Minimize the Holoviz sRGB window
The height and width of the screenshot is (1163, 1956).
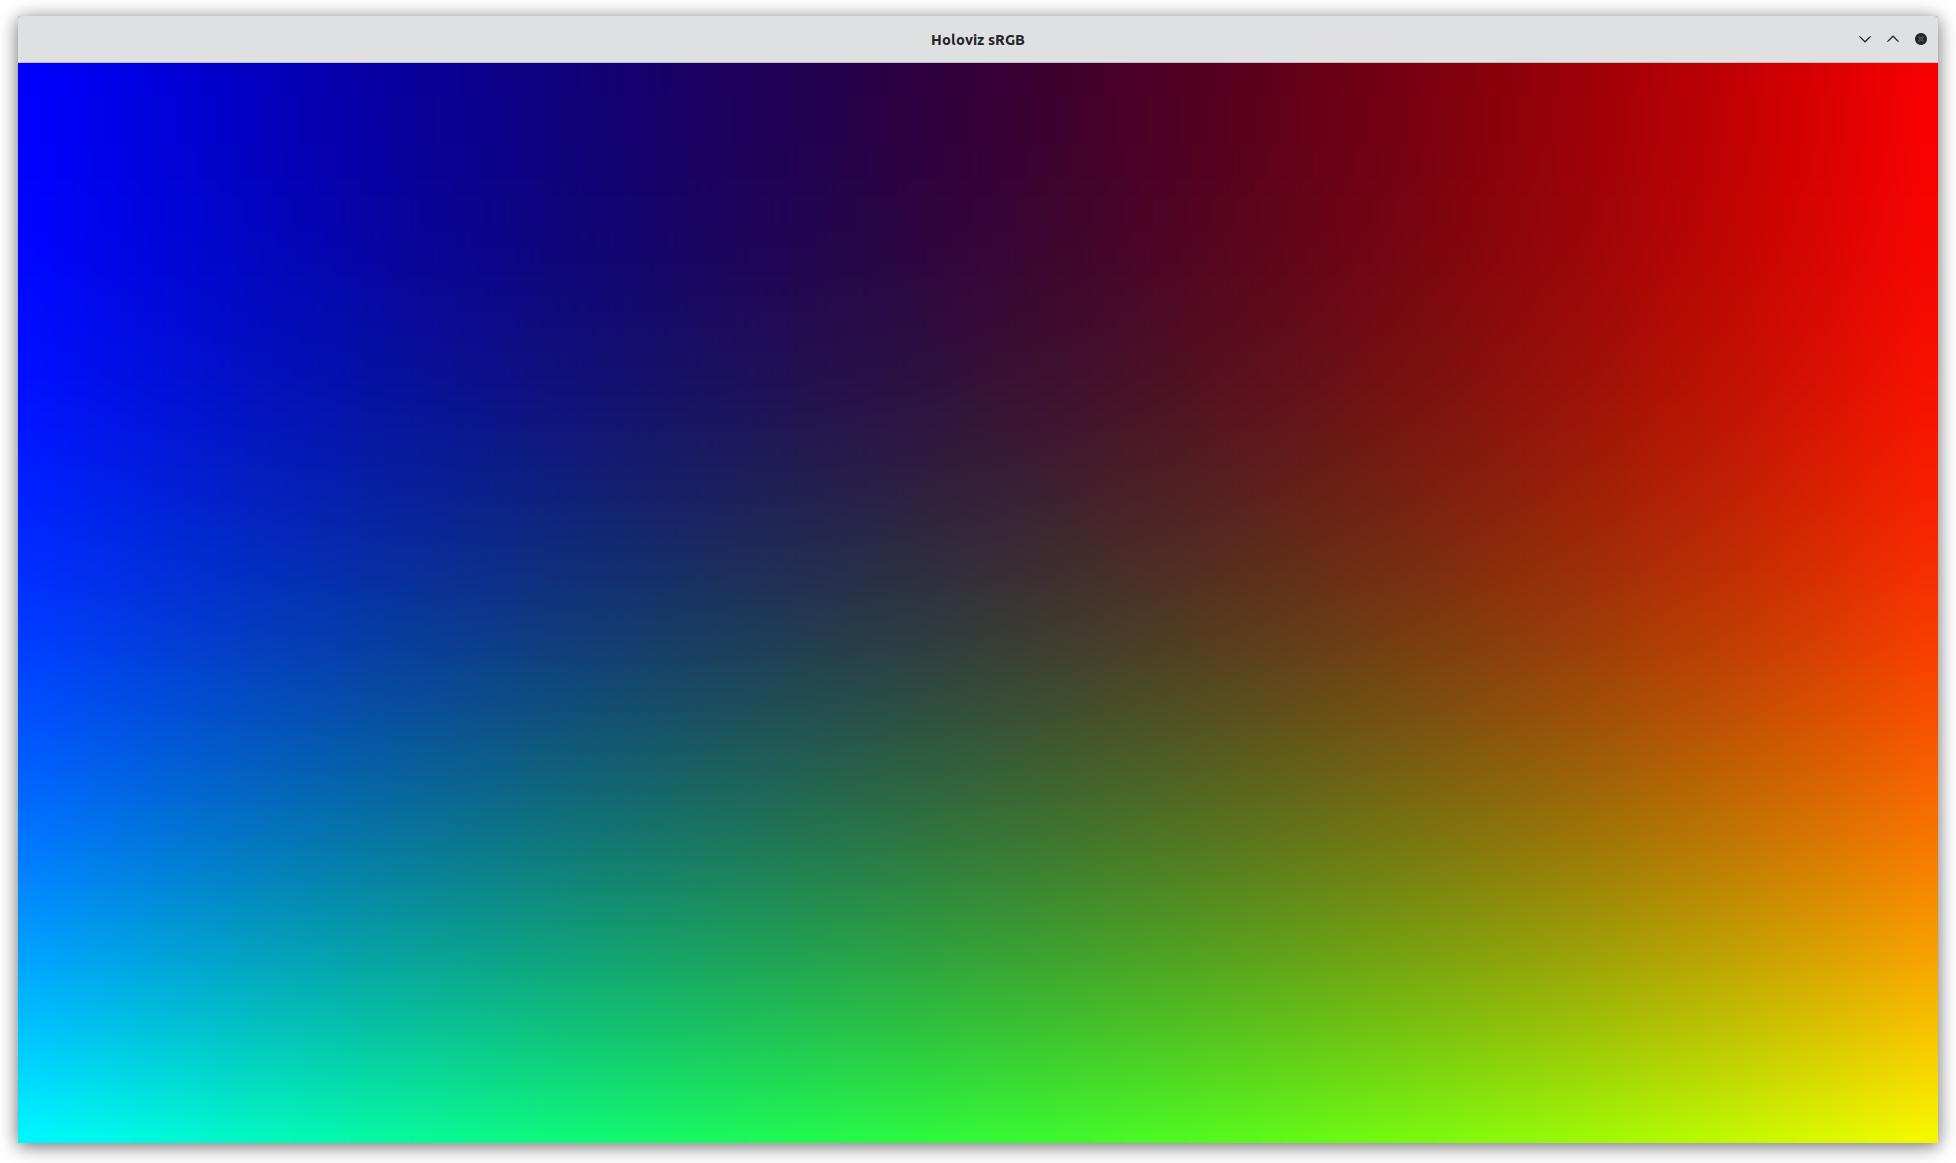click(1864, 39)
